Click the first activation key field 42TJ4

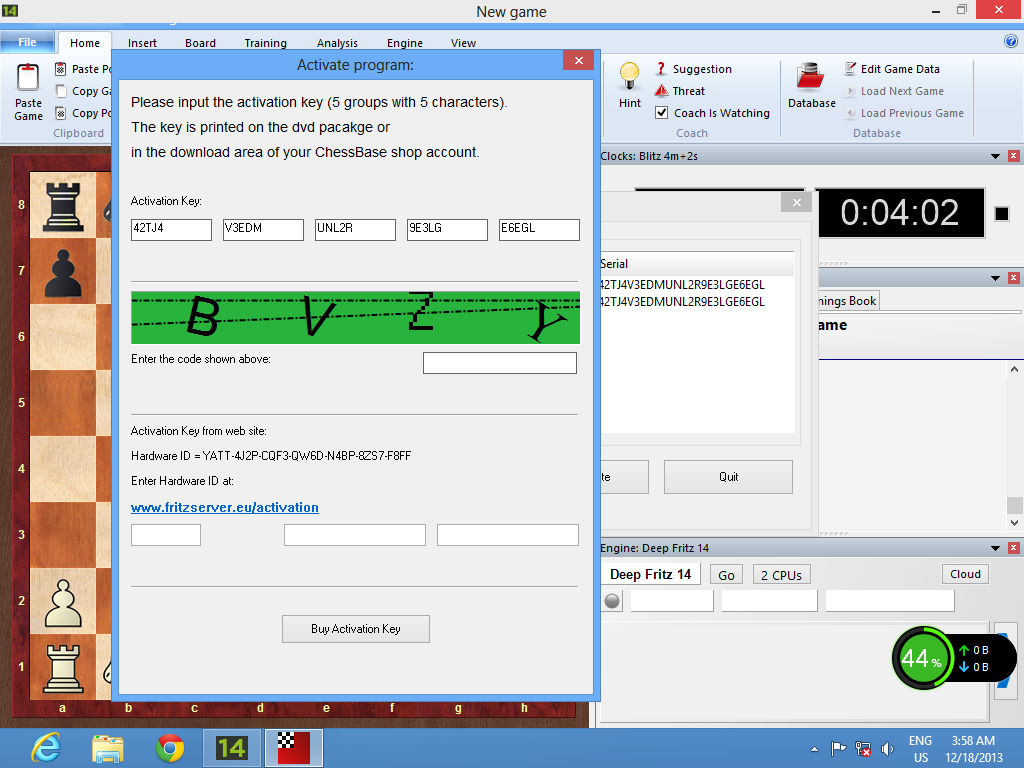(x=171, y=229)
